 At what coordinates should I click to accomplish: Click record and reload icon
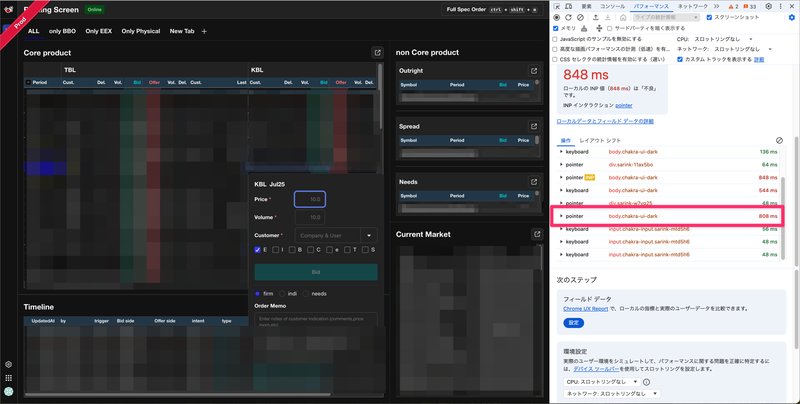click(568, 18)
